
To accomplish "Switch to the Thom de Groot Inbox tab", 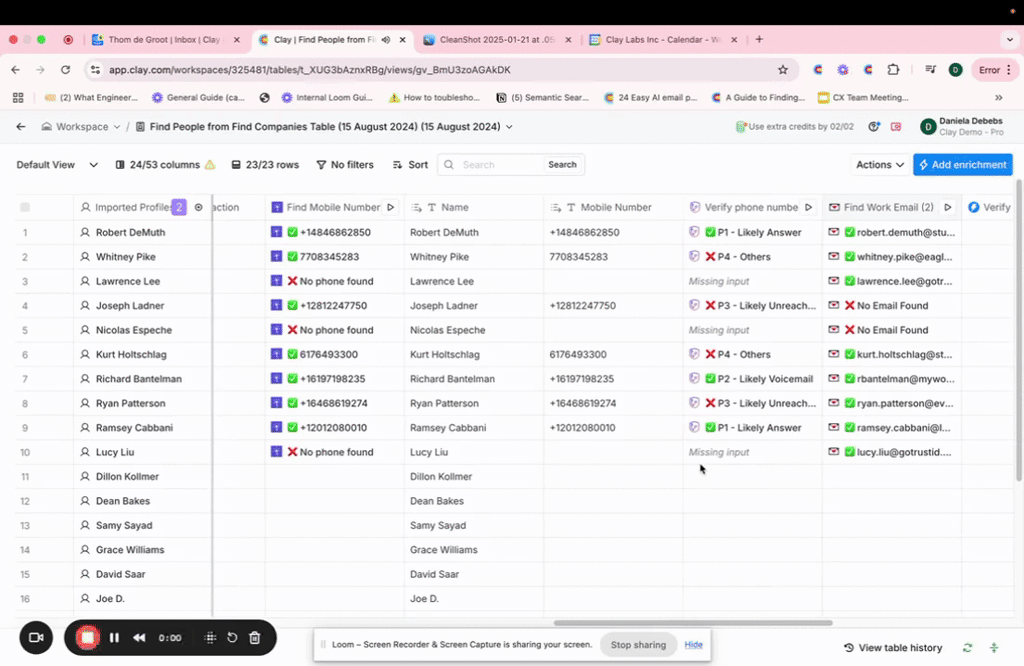I will pos(164,40).
